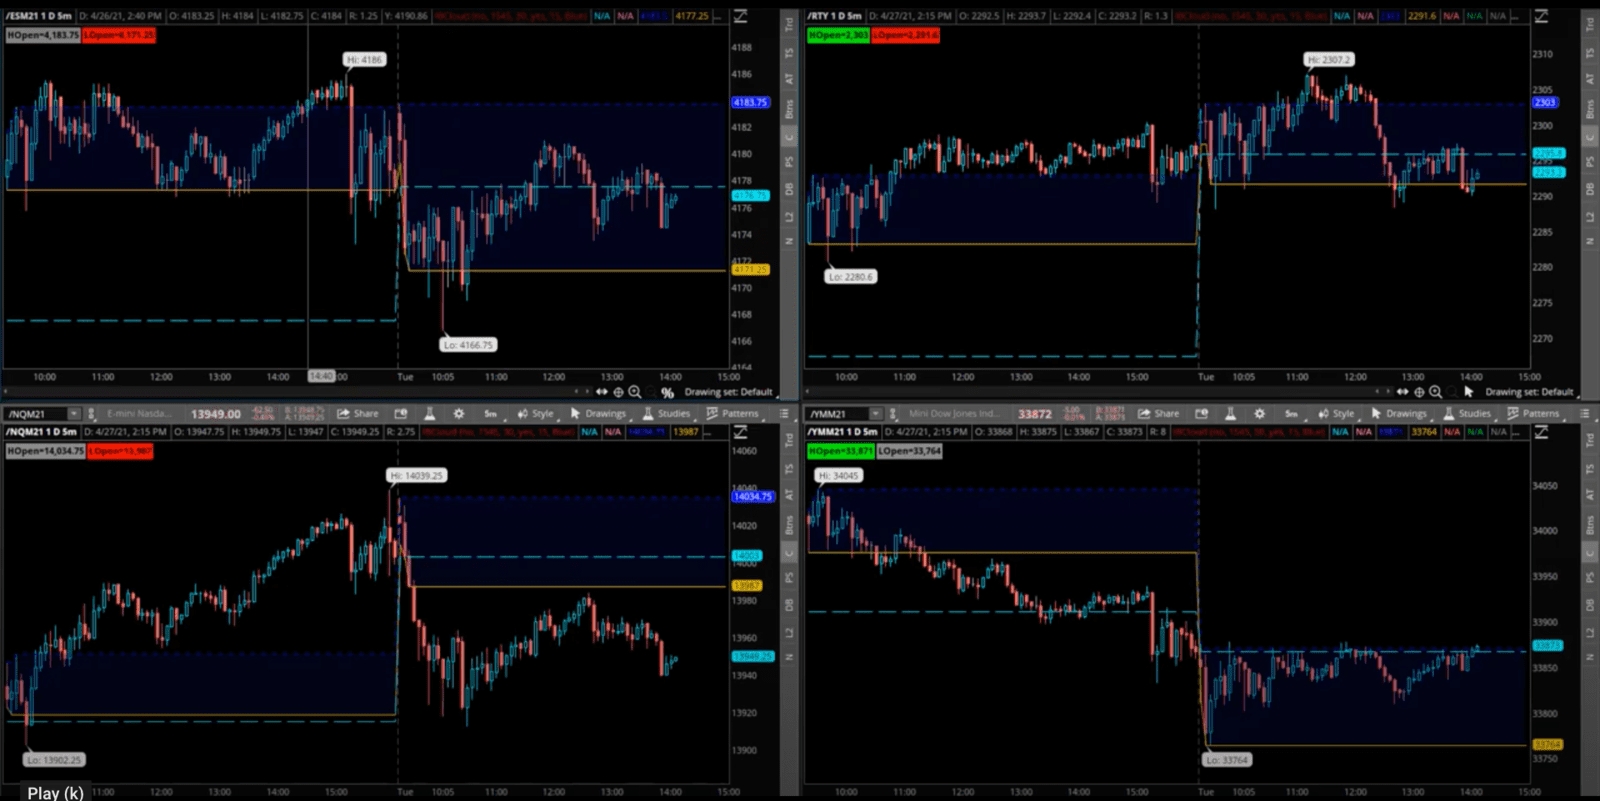The width and height of the screenshot is (1600, 801).
Task: Toggle the Trd side panel on the /ESM21 chart
Action: pyautogui.click(x=789, y=24)
